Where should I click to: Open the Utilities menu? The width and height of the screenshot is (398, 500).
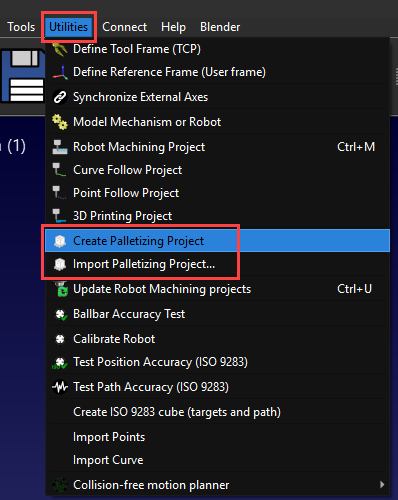tap(69, 27)
